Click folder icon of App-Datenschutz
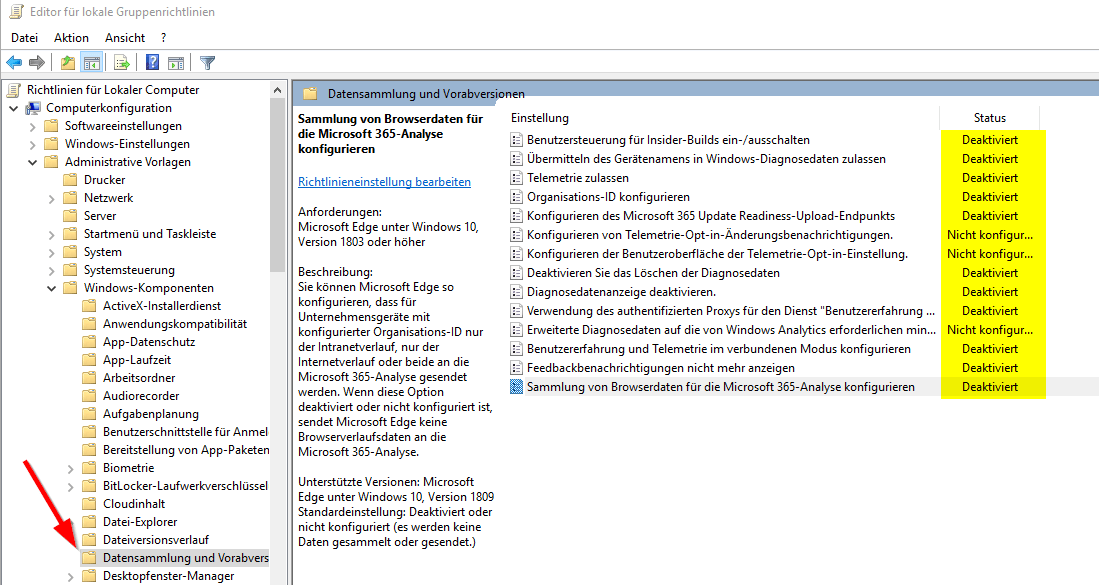Screen dimensions: 1099x585 click(x=89, y=342)
